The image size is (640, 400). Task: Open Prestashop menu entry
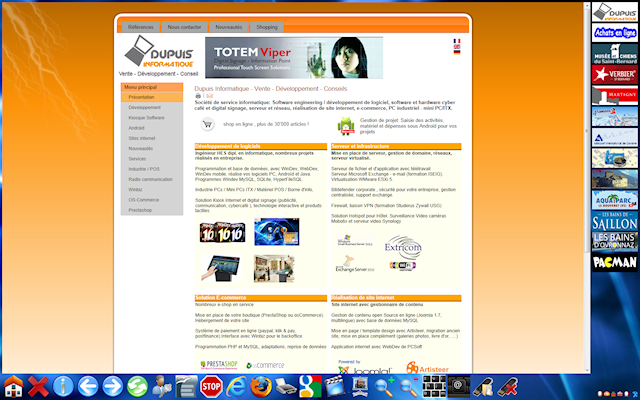(152, 210)
